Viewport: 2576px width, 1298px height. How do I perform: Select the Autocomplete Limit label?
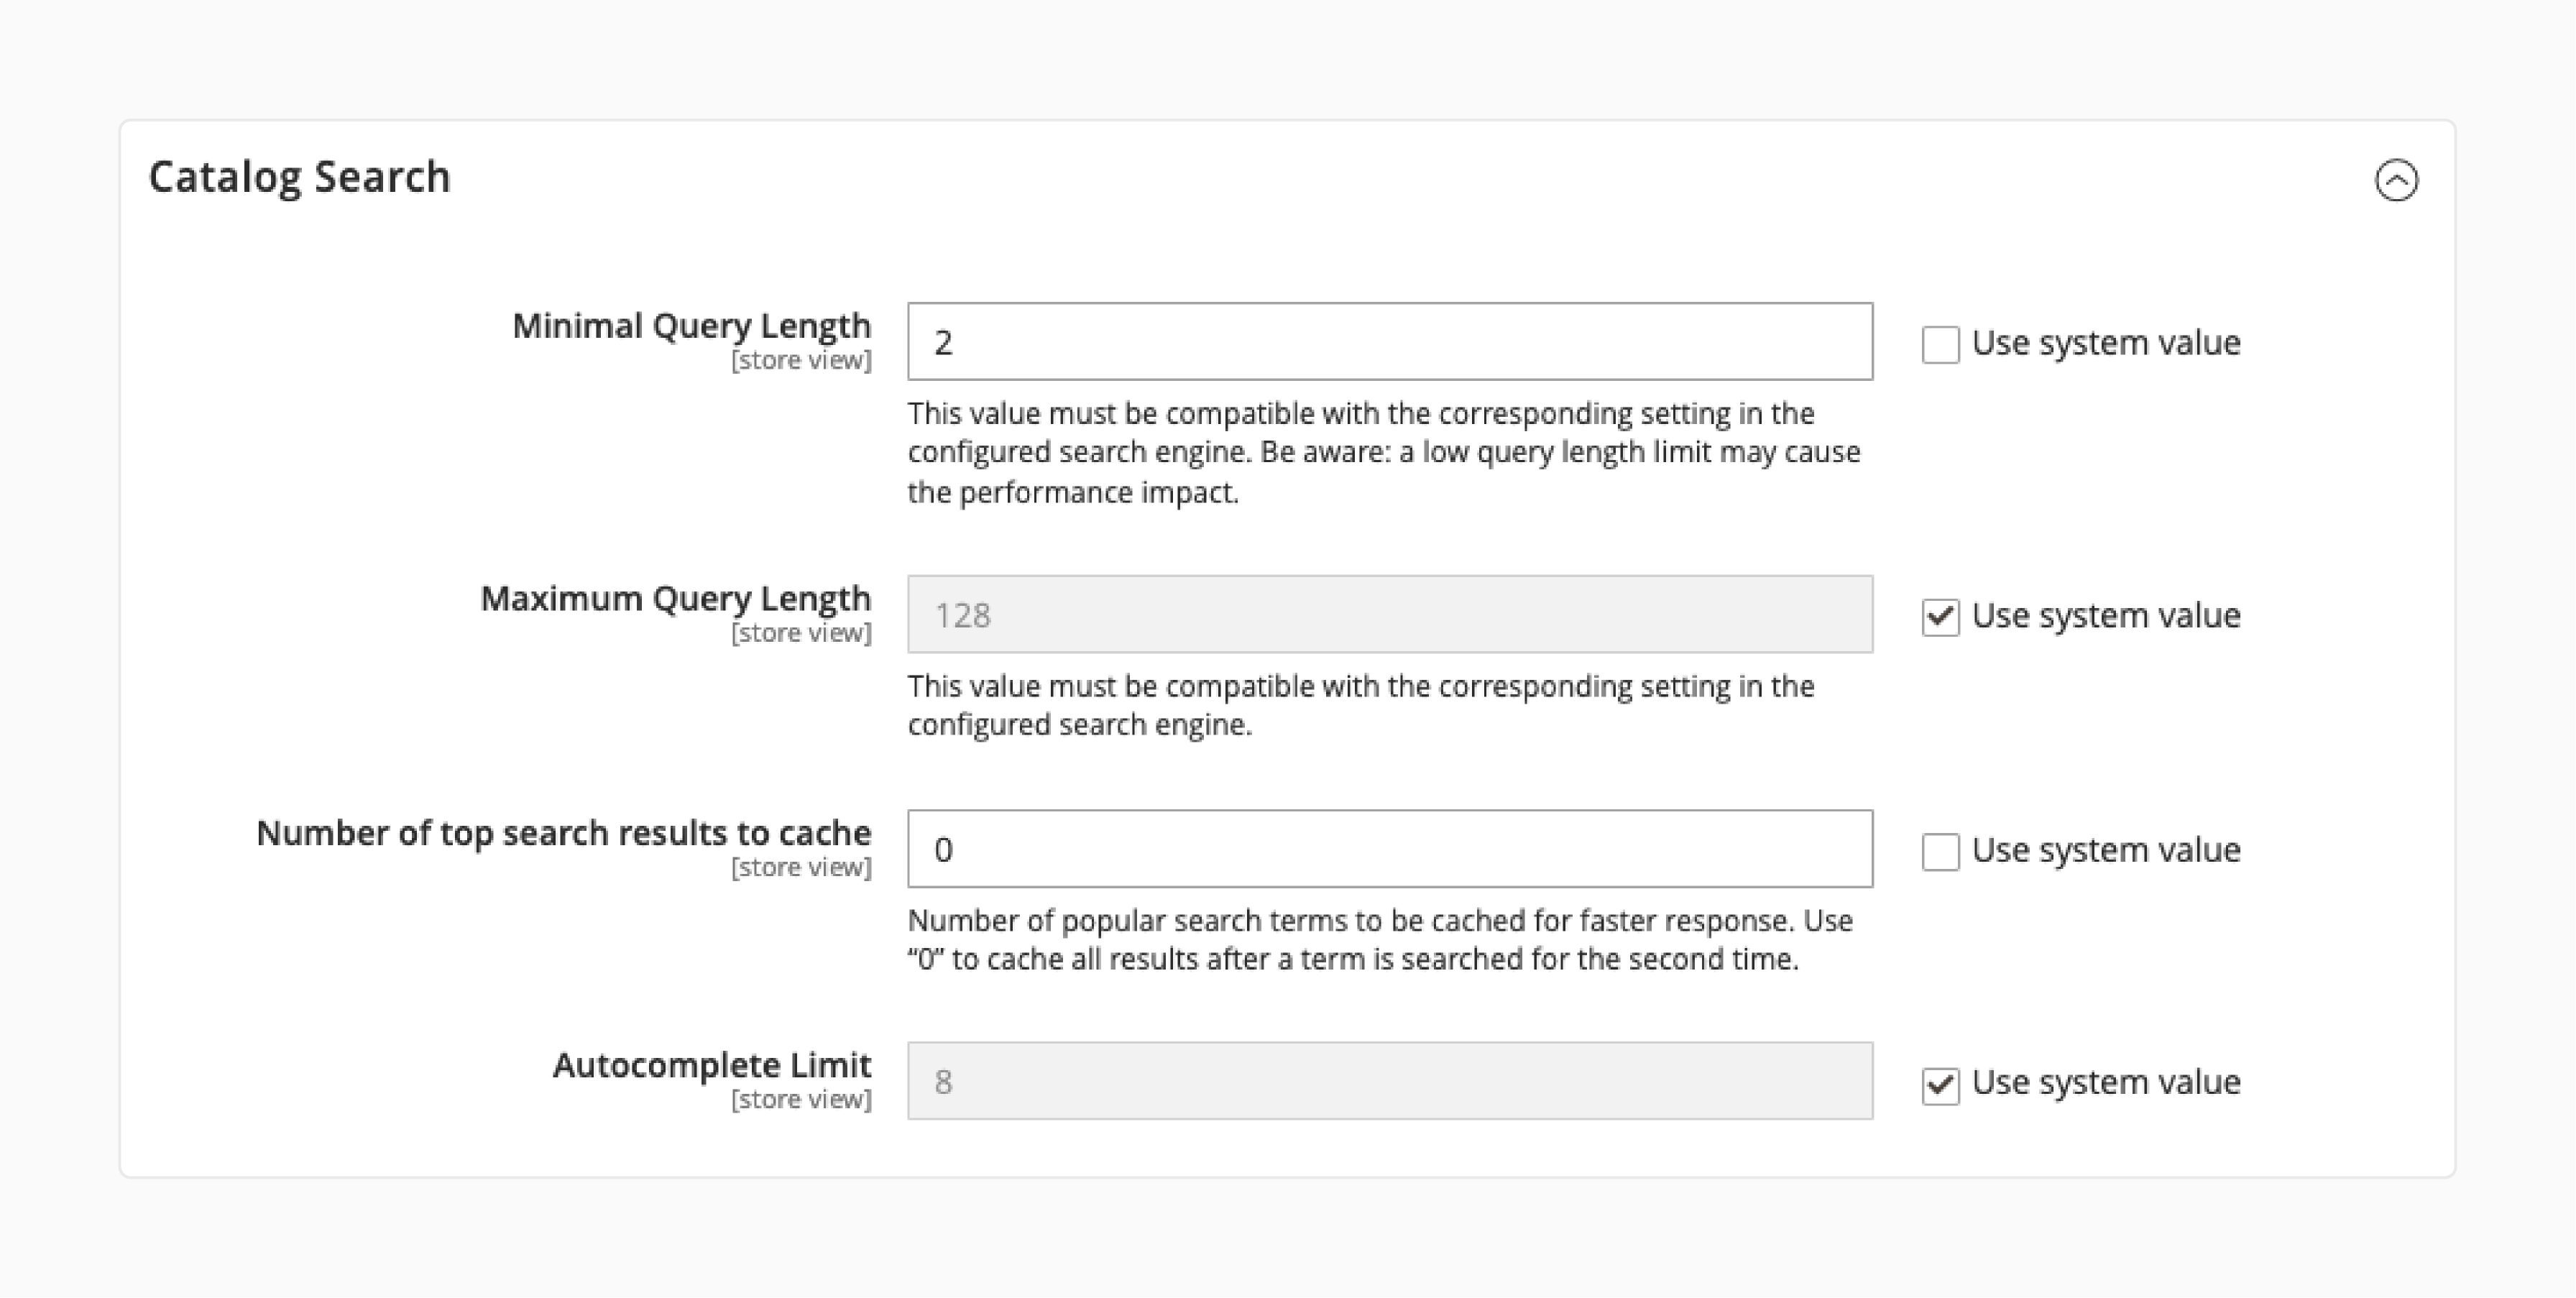click(711, 1065)
